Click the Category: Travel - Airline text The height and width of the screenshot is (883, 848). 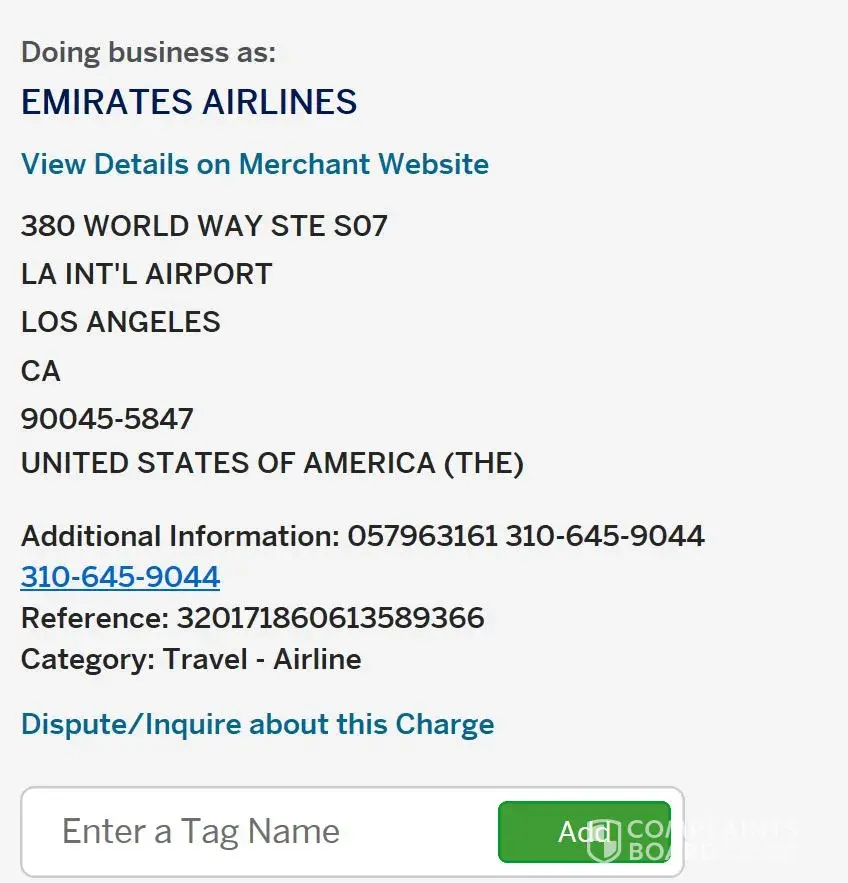pyautogui.click(x=191, y=659)
